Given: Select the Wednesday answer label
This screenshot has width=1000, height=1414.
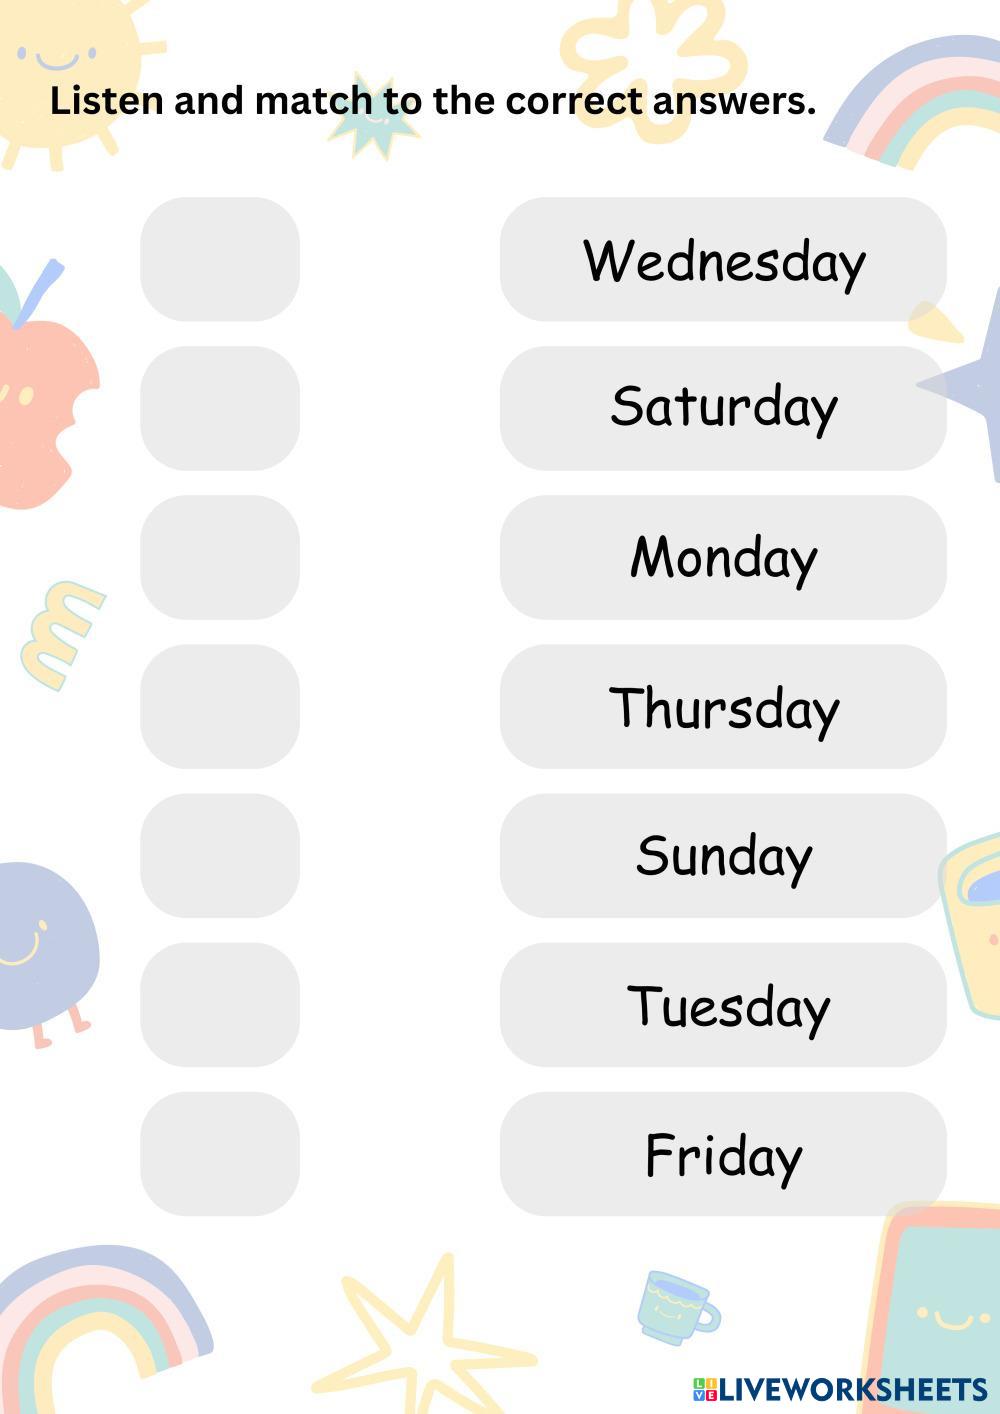Looking at the screenshot, I should click(723, 260).
